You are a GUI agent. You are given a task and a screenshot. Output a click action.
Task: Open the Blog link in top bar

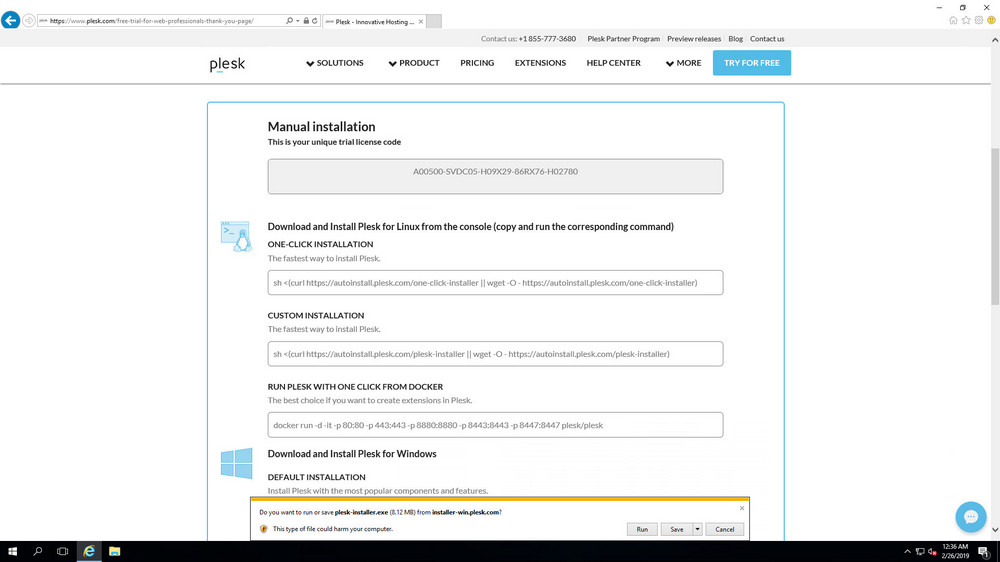(735, 39)
